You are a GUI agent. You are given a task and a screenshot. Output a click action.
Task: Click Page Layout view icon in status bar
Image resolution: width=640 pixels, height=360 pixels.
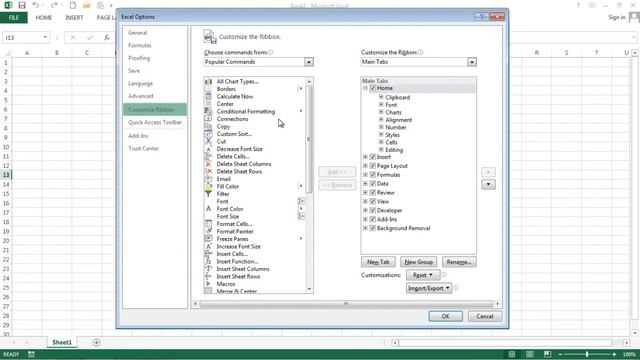pos(529,354)
